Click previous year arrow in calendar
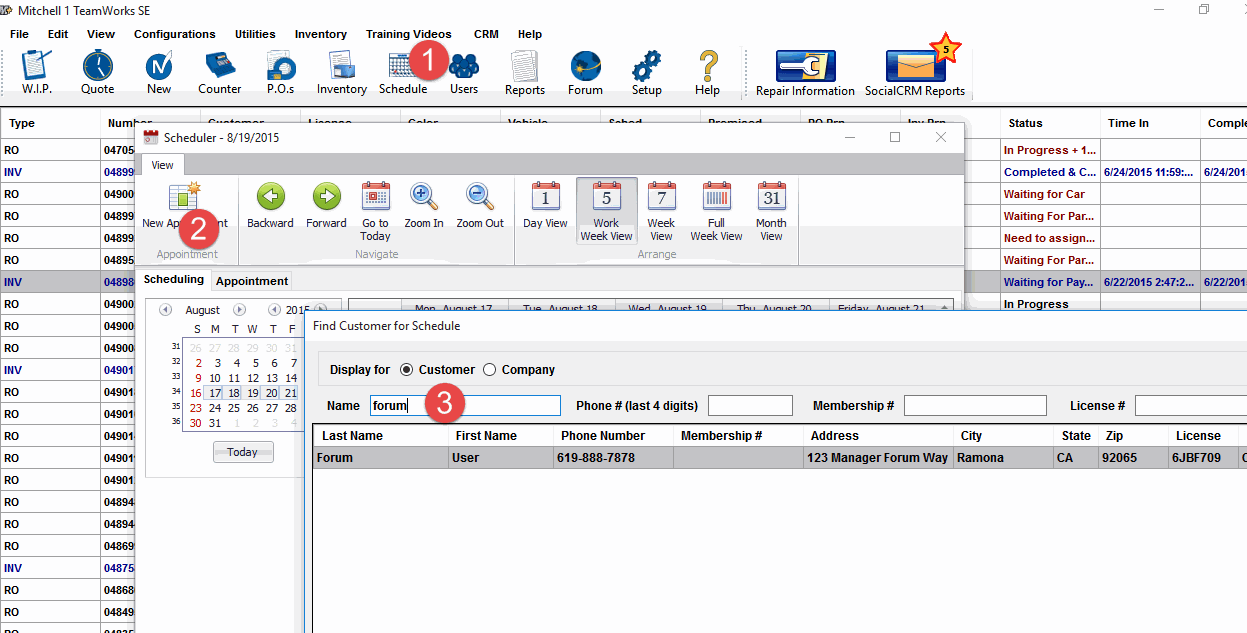 tap(274, 310)
